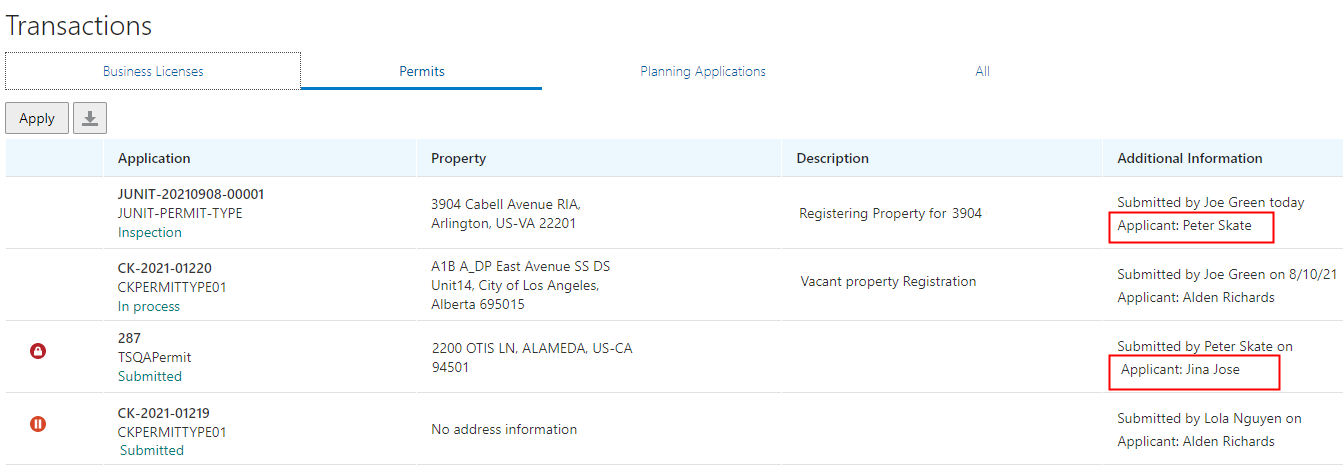This screenshot has height=469, width=1343.
Task: Click Applicant: Peter Skate text
Action: pyautogui.click(x=1184, y=226)
